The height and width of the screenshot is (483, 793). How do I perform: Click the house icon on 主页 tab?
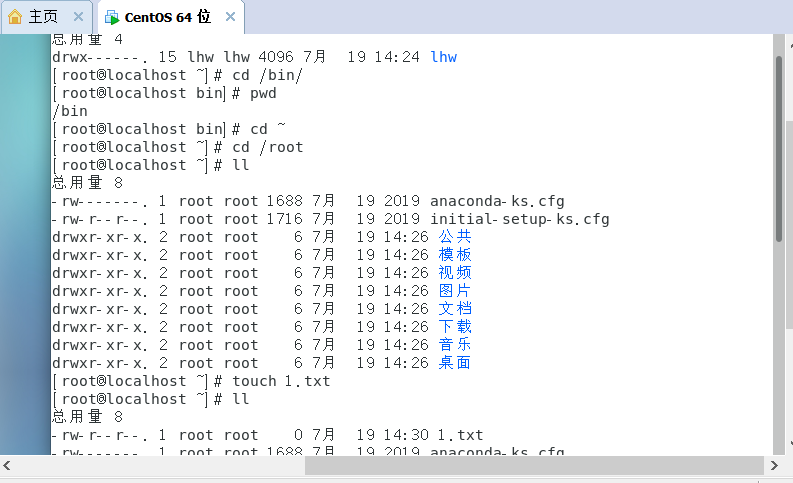(15, 17)
